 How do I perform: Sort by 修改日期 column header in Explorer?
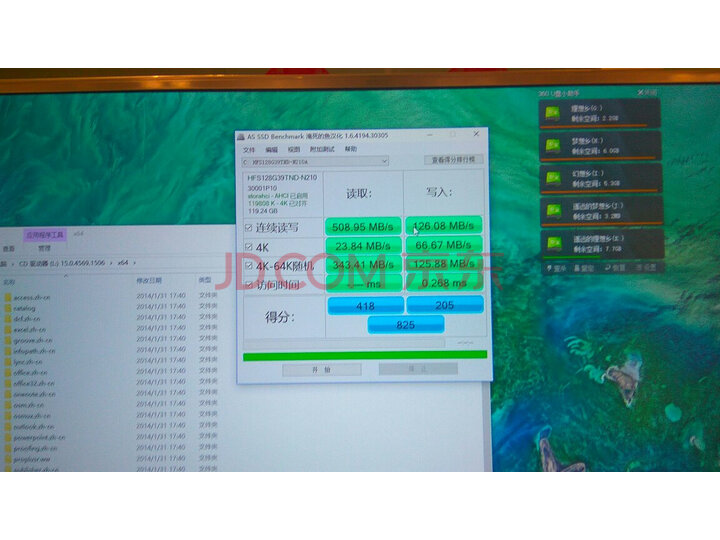(149, 281)
